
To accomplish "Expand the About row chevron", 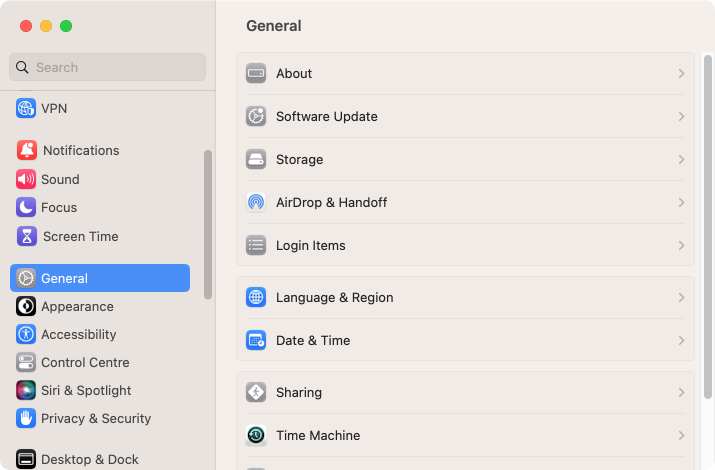I will 681,73.
